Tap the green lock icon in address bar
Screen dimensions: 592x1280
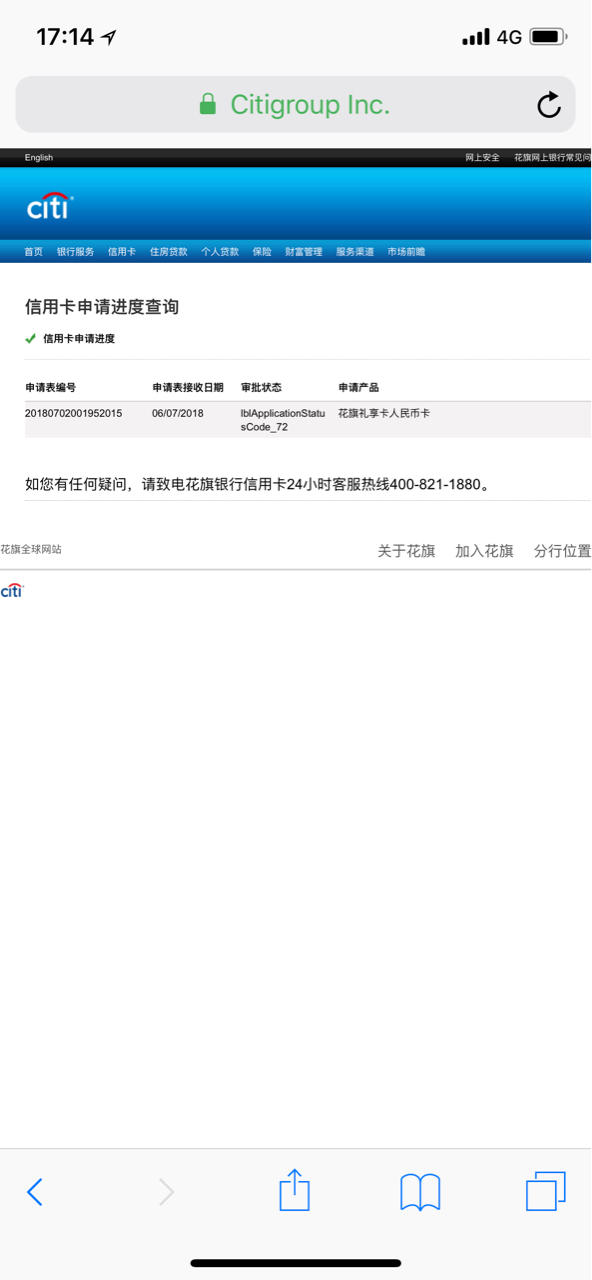click(x=208, y=104)
